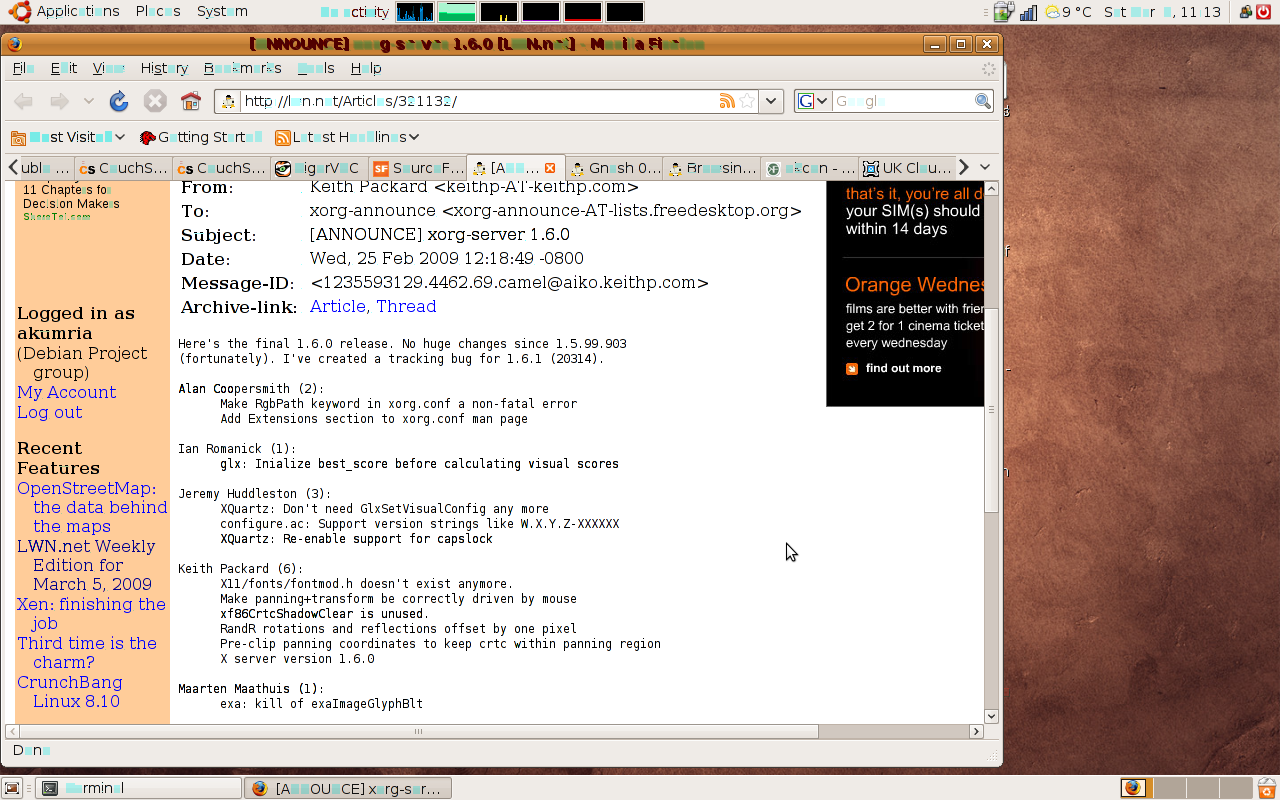
Task: Click the Log out link
Action: pos(49,412)
